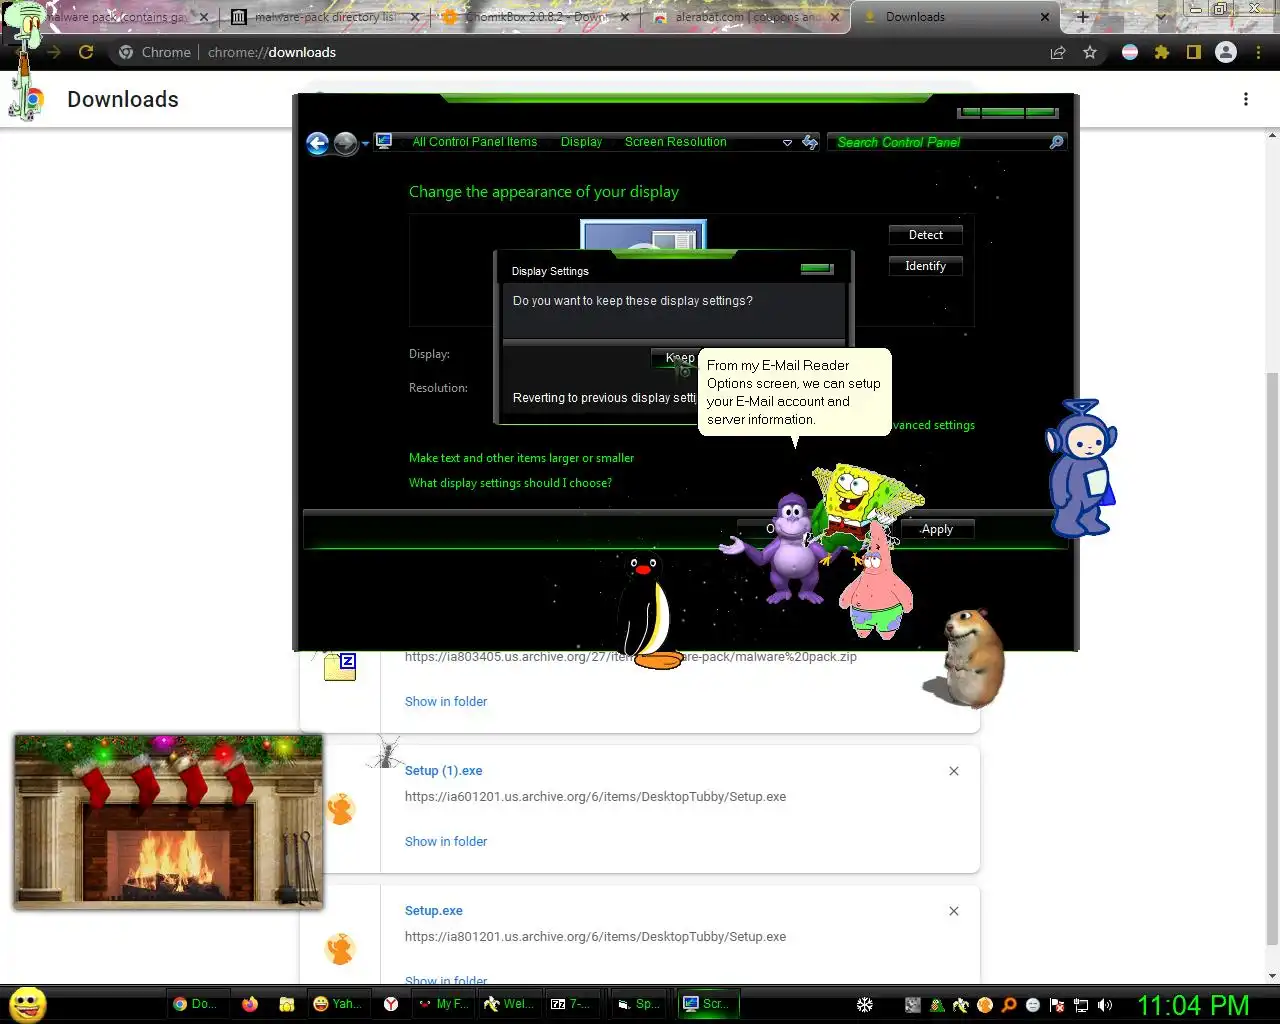This screenshot has width=1280, height=1024.
Task: Expand the Control Panel address dropdown arrow
Action: 787,143
